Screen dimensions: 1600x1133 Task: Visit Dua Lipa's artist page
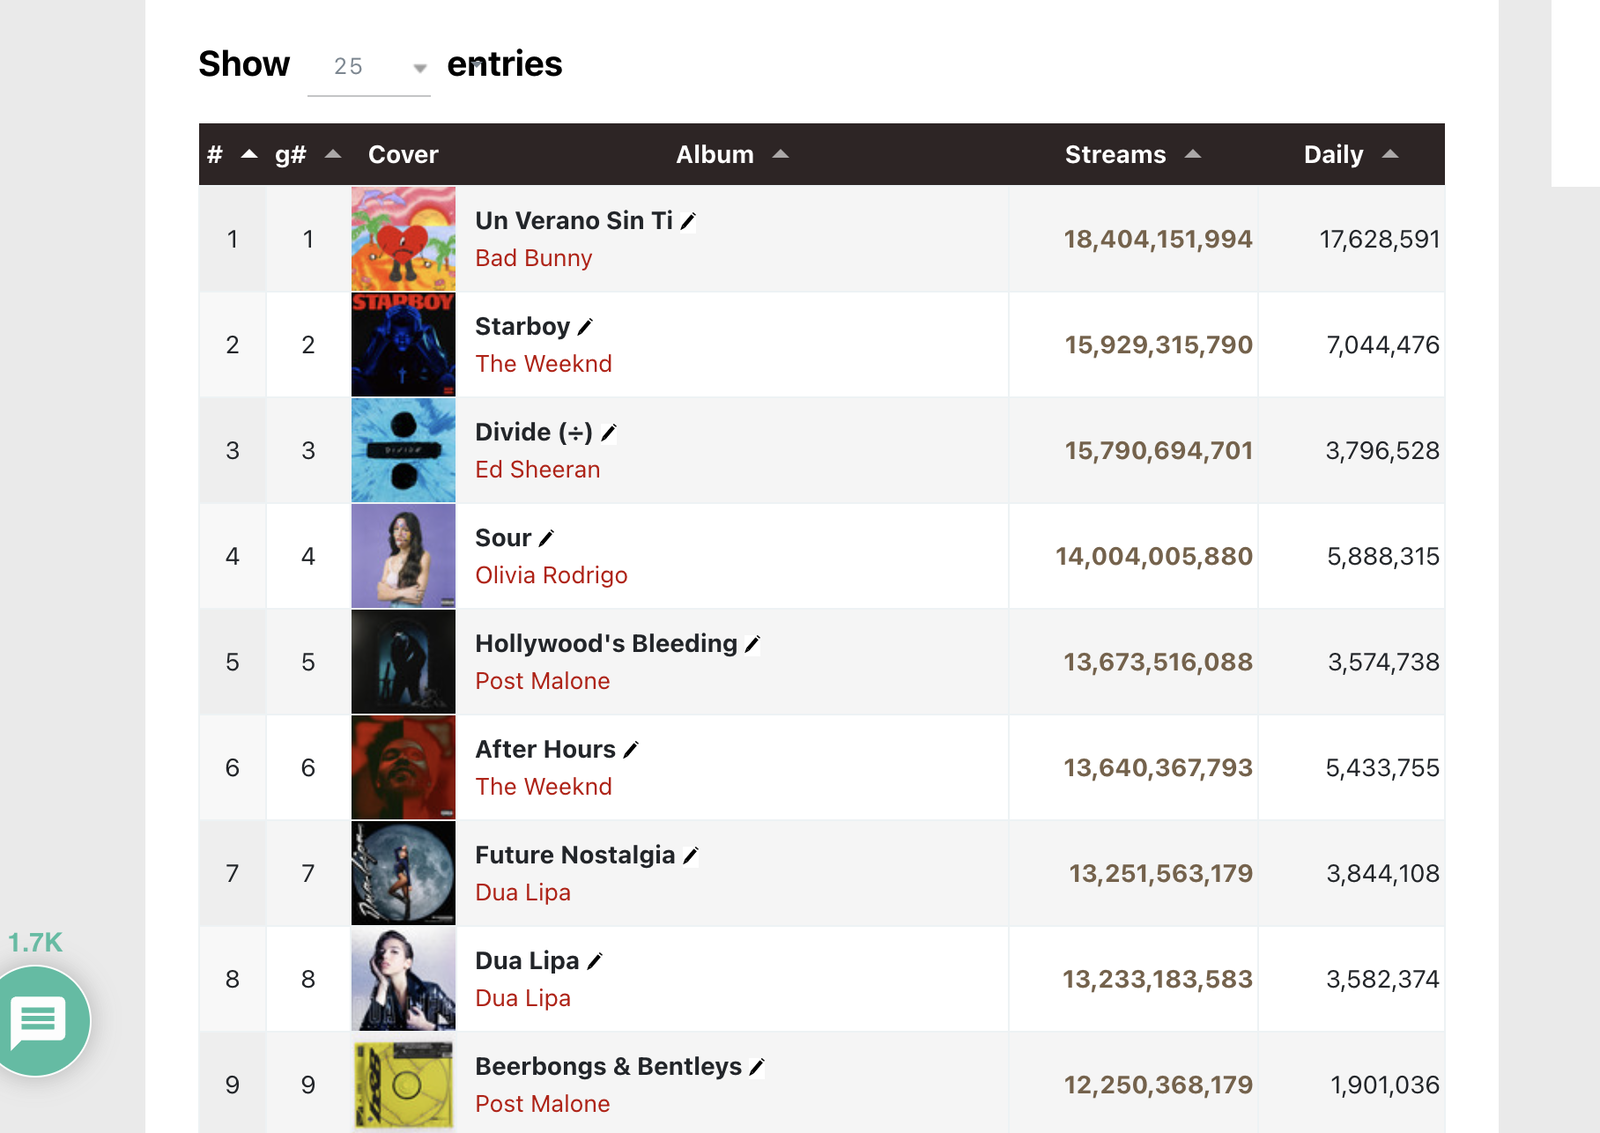tap(522, 892)
